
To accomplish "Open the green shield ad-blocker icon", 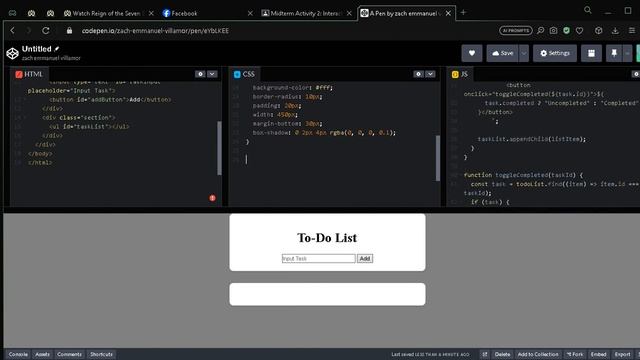I will tap(566, 31).
